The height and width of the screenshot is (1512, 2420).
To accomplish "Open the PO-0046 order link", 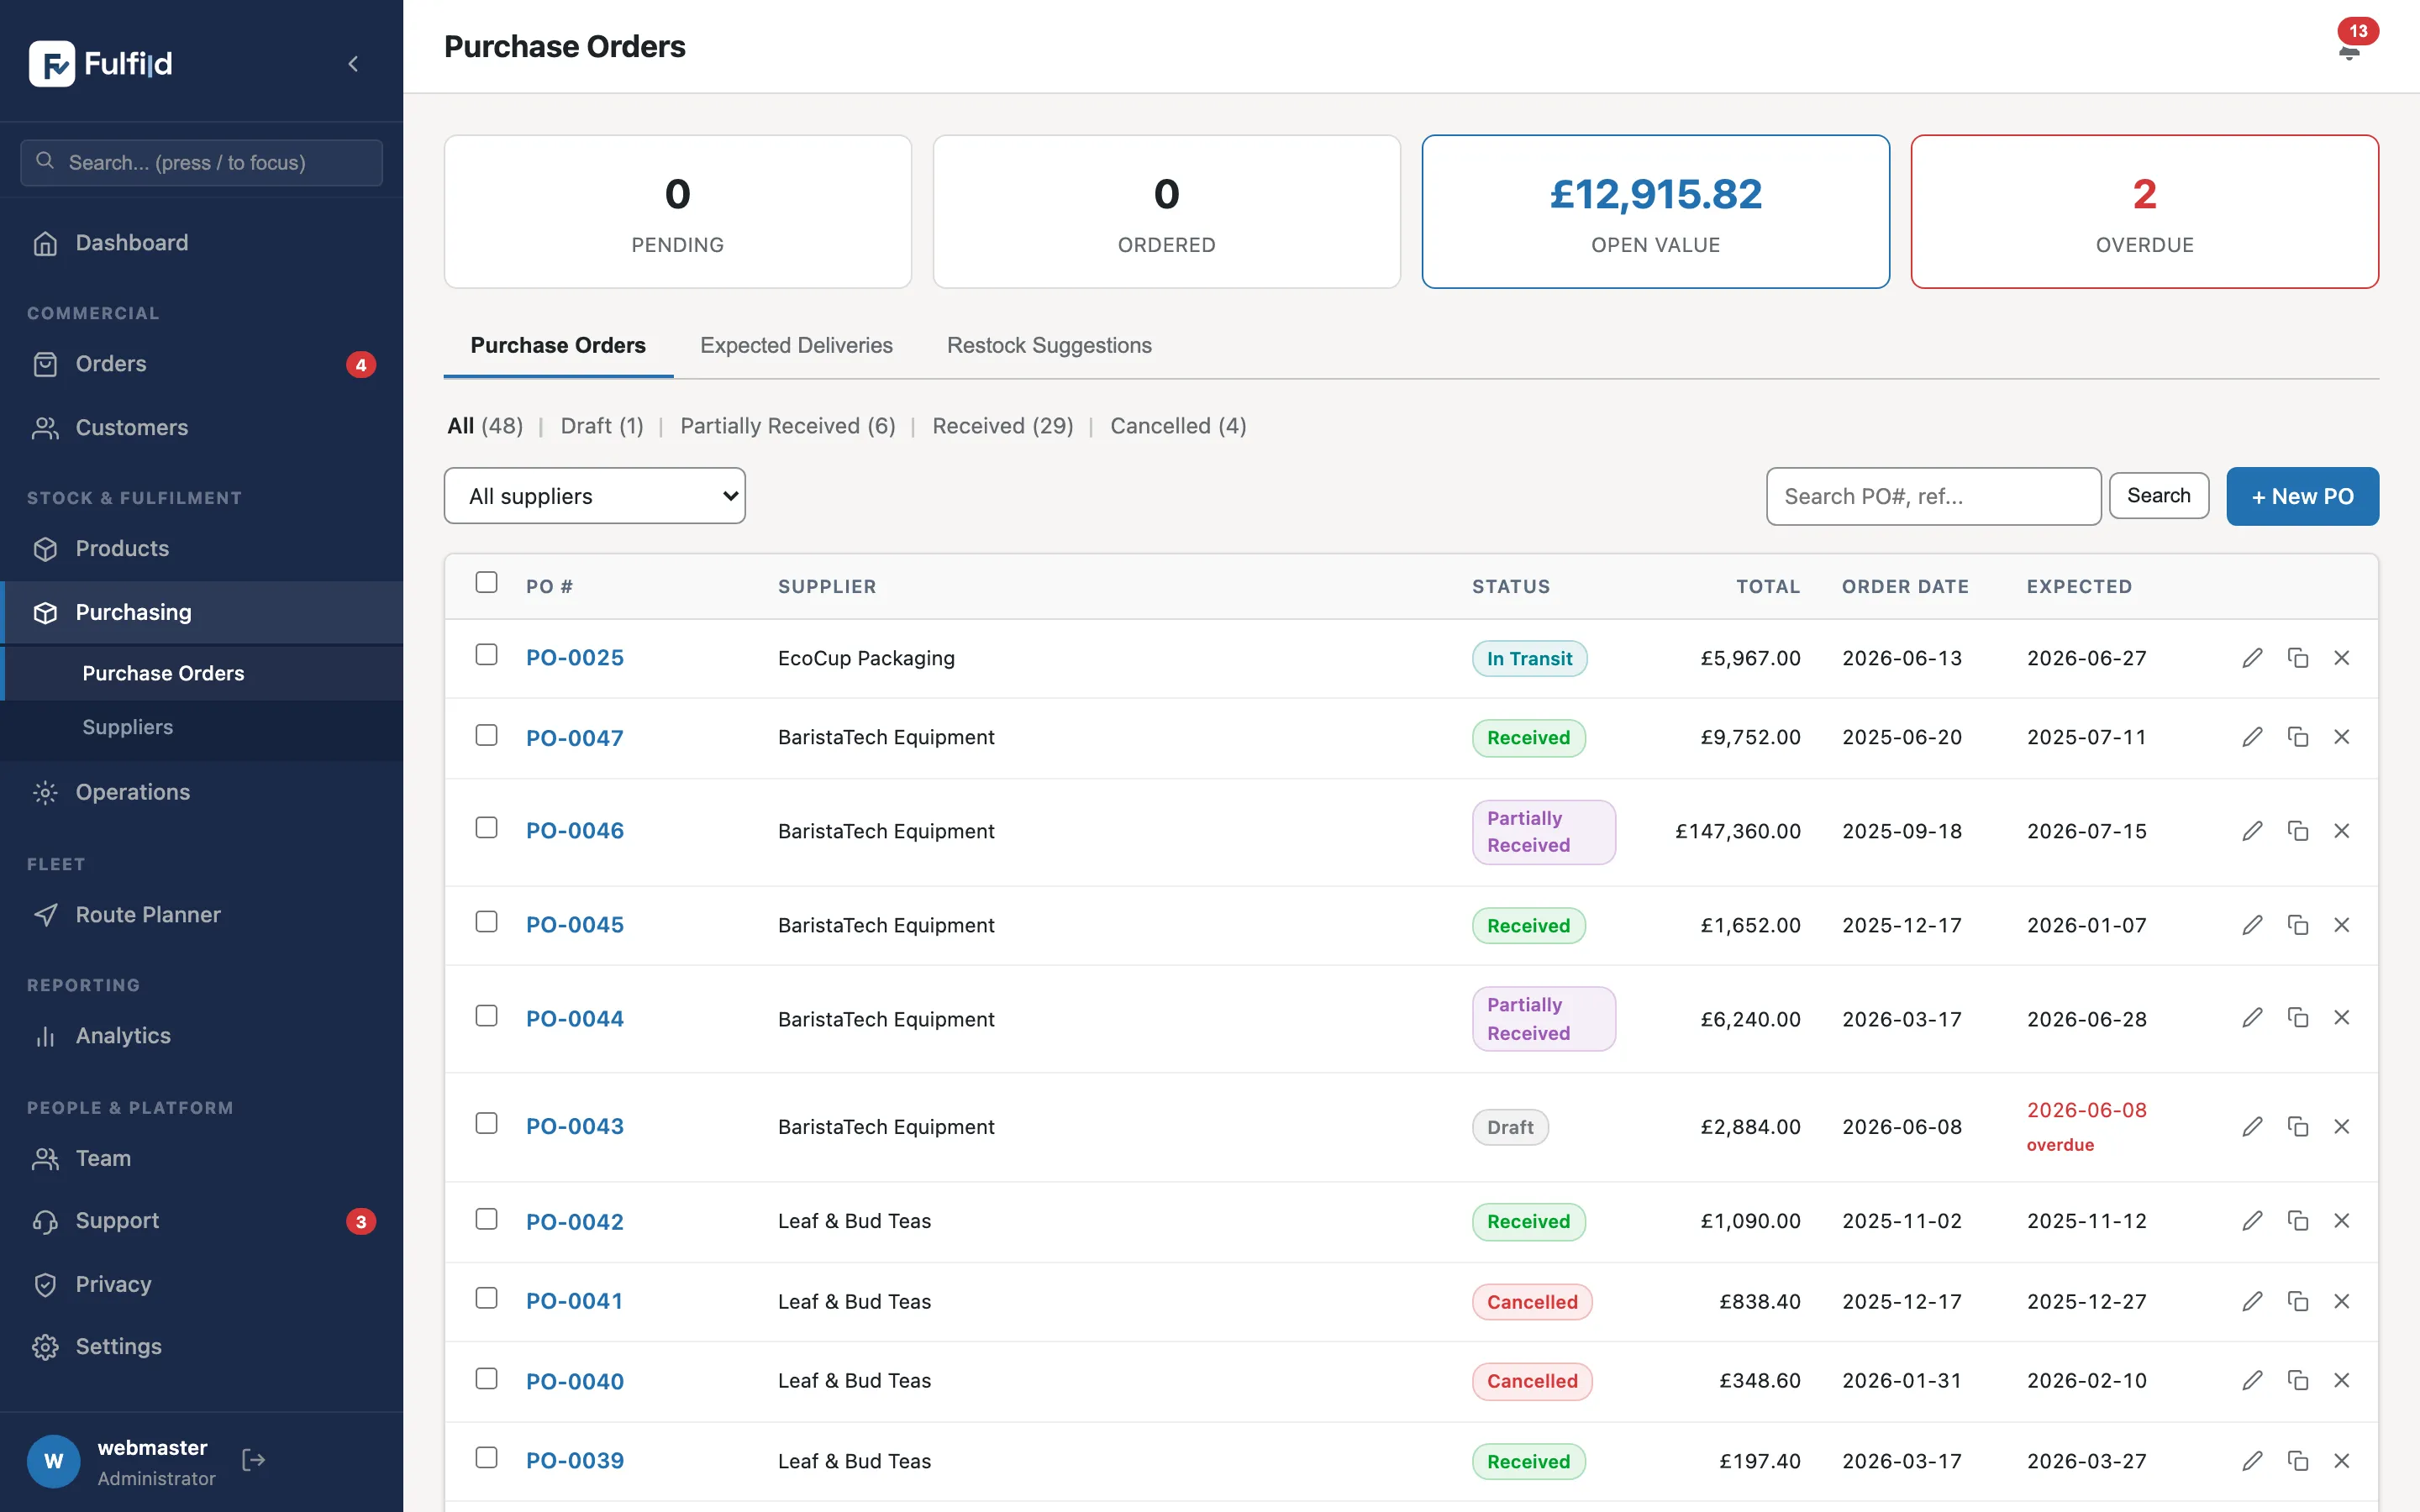I will pyautogui.click(x=575, y=831).
